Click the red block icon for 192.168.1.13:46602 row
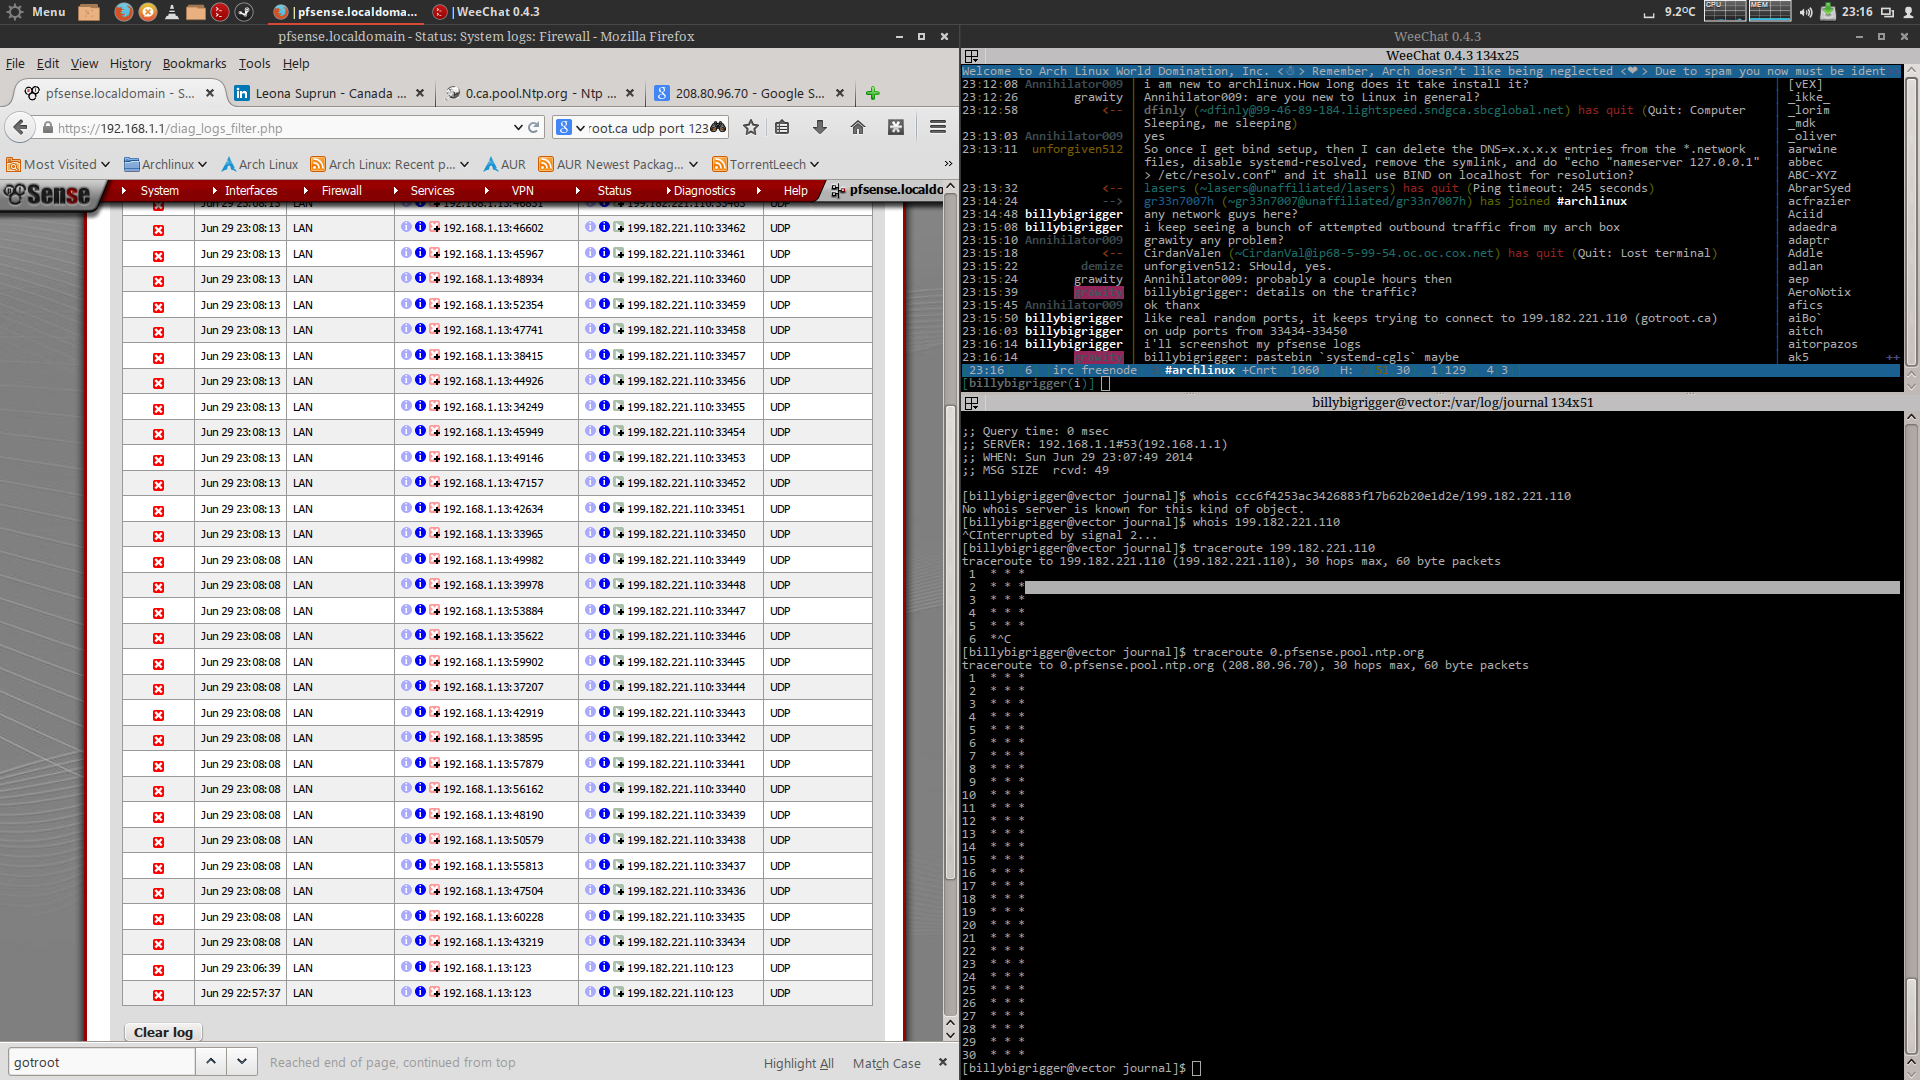Image resolution: width=1920 pixels, height=1080 pixels. point(158,230)
